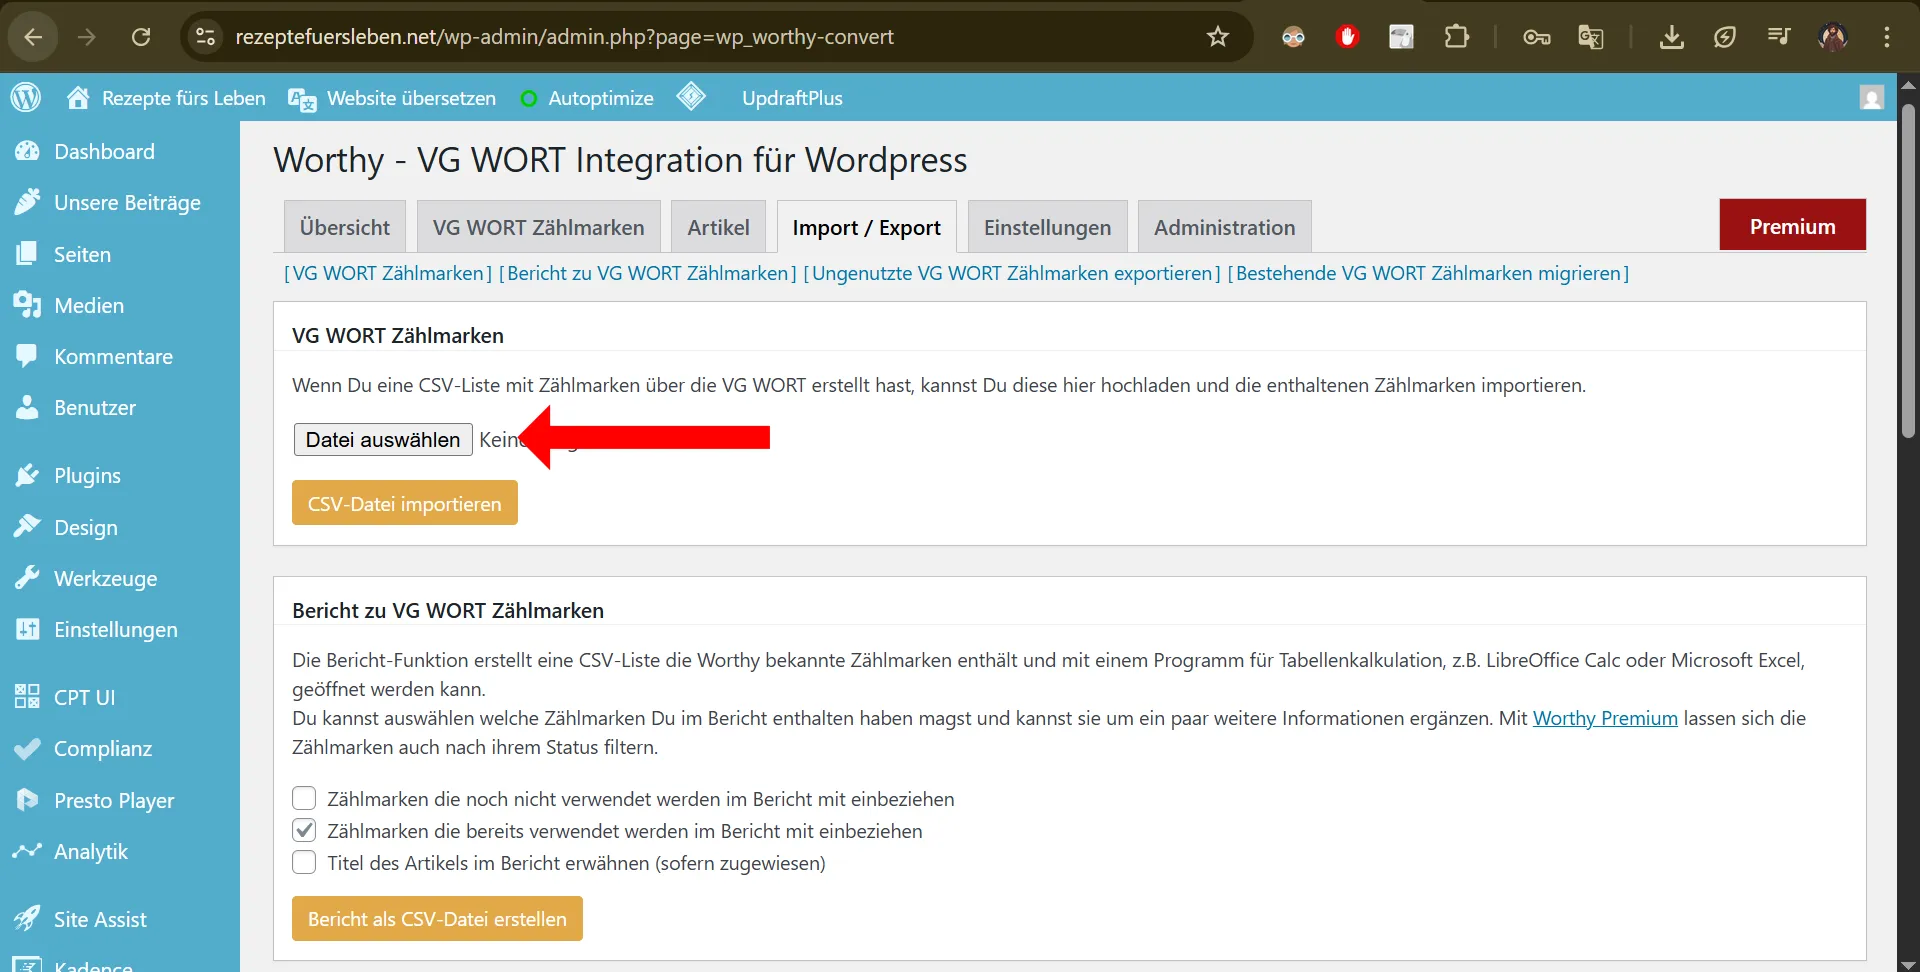Open the Extensions puzzle icon
Screen dimensions: 1920x972
(1456, 37)
